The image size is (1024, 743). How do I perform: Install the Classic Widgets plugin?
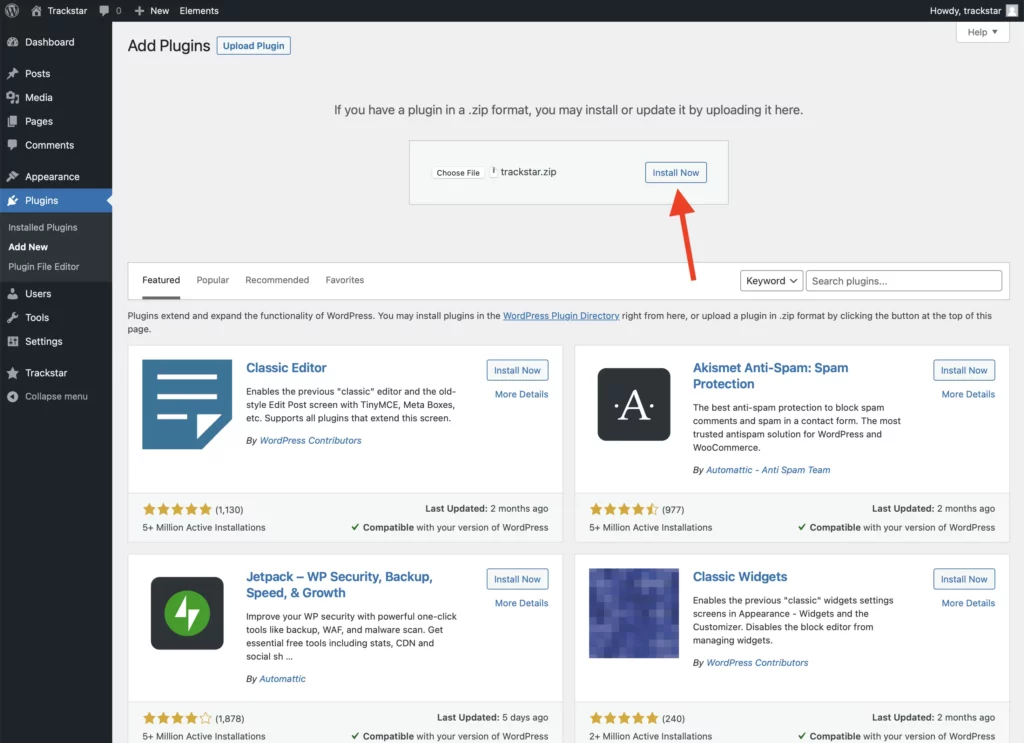tap(964, 579)
